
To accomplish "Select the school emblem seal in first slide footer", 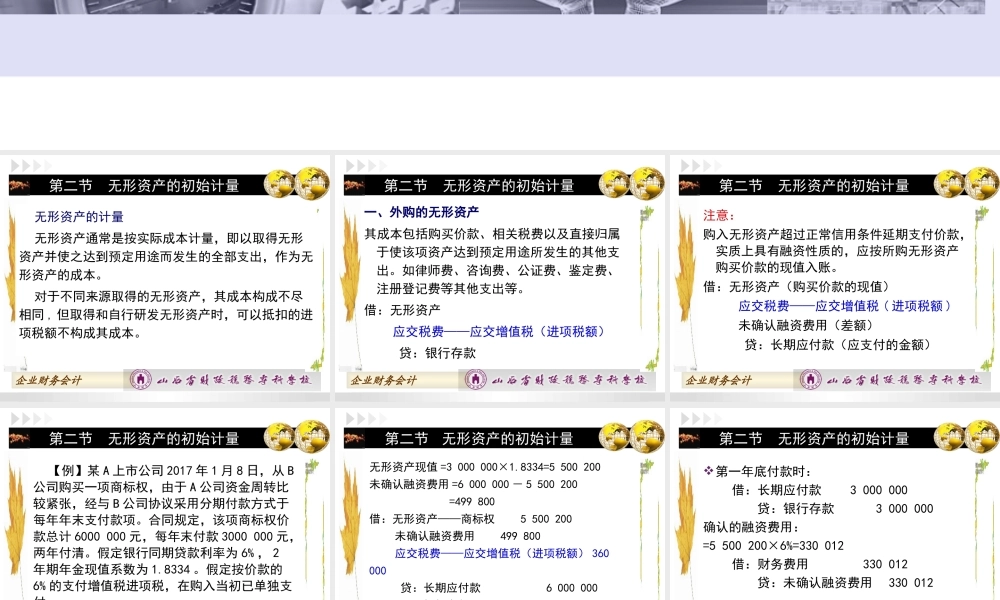I will pyautogui.click(x=140, y=381).
